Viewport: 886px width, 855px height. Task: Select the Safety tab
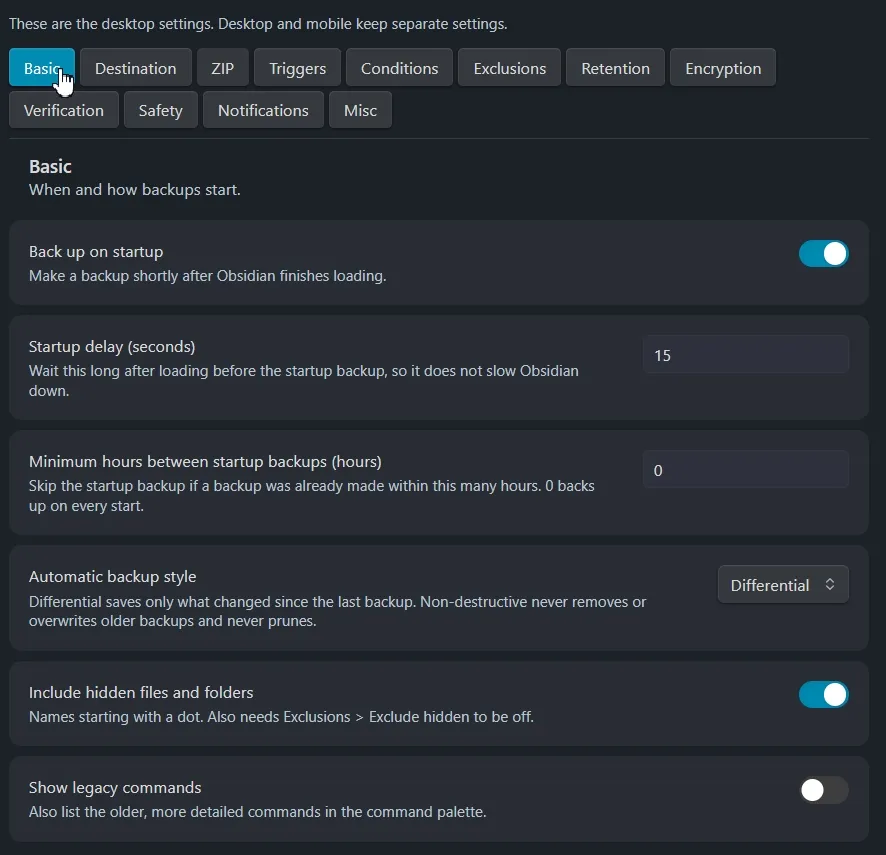pyautogui.click(x=160, y=110)
